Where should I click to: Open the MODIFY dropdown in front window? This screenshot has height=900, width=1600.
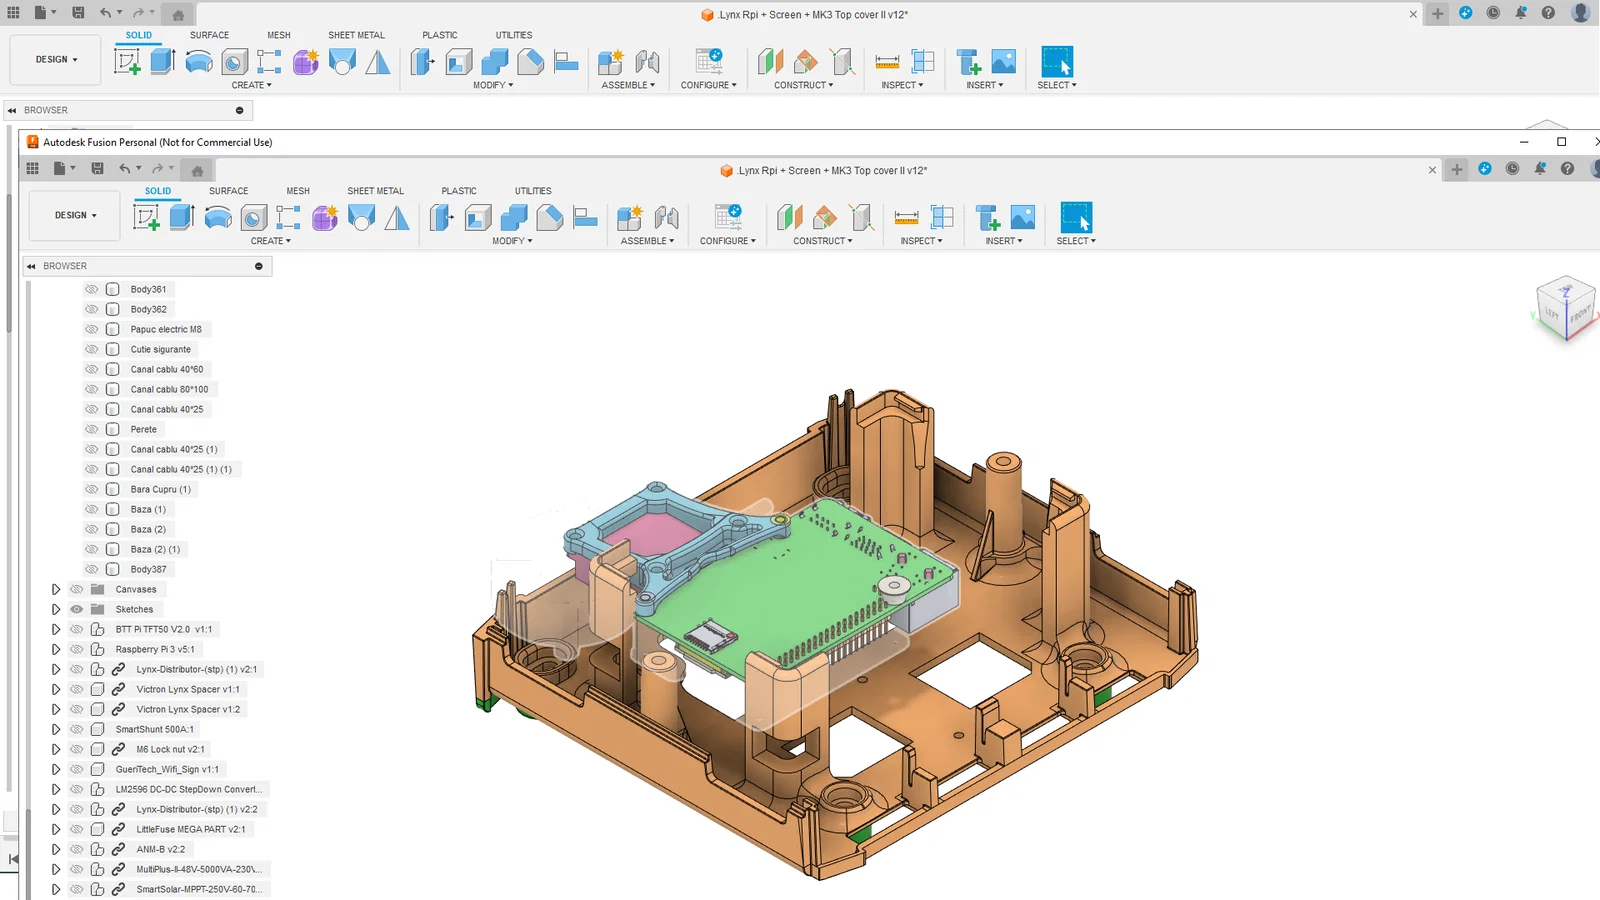(x=512, y=241)
